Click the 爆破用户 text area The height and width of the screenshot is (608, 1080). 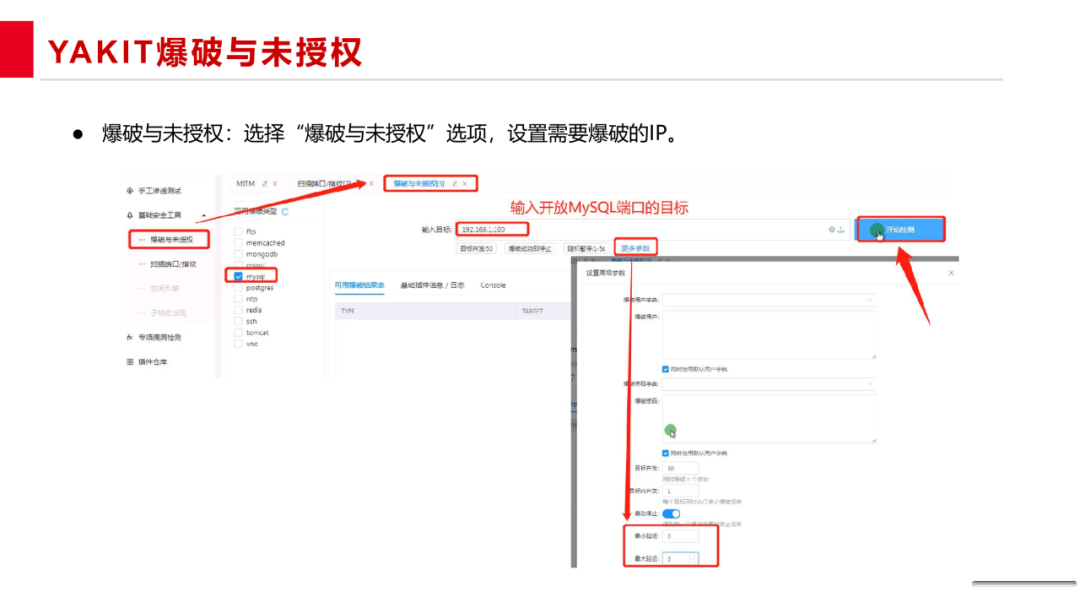click(x=769, y=335)
